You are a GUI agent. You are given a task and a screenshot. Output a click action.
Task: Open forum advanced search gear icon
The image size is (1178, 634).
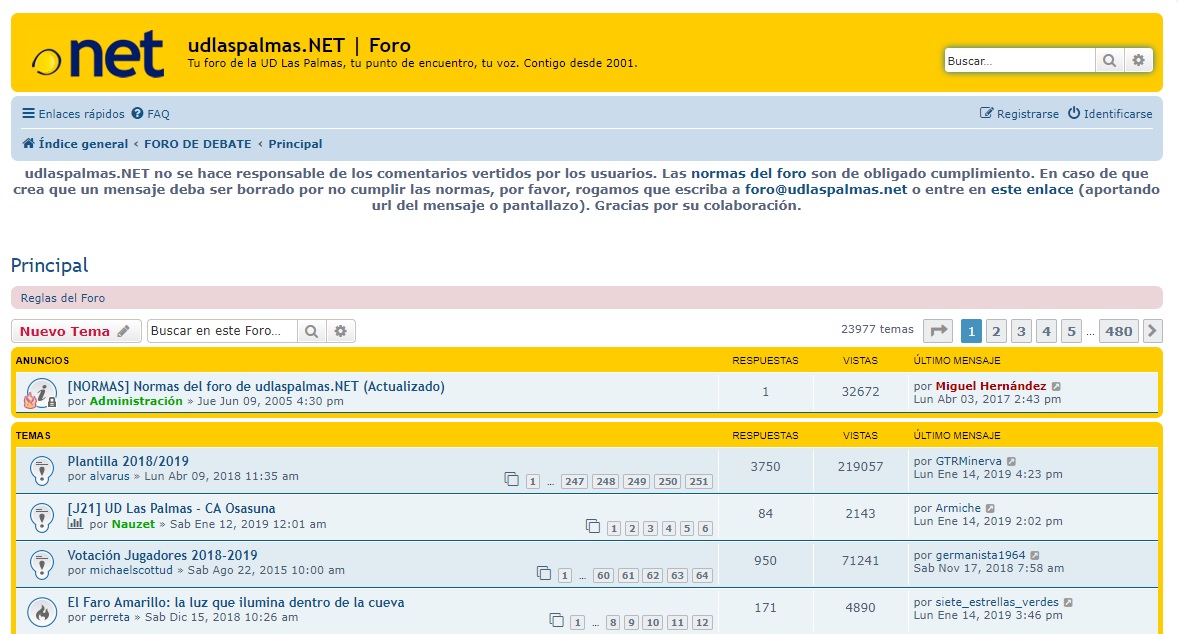tap(340, 331)
